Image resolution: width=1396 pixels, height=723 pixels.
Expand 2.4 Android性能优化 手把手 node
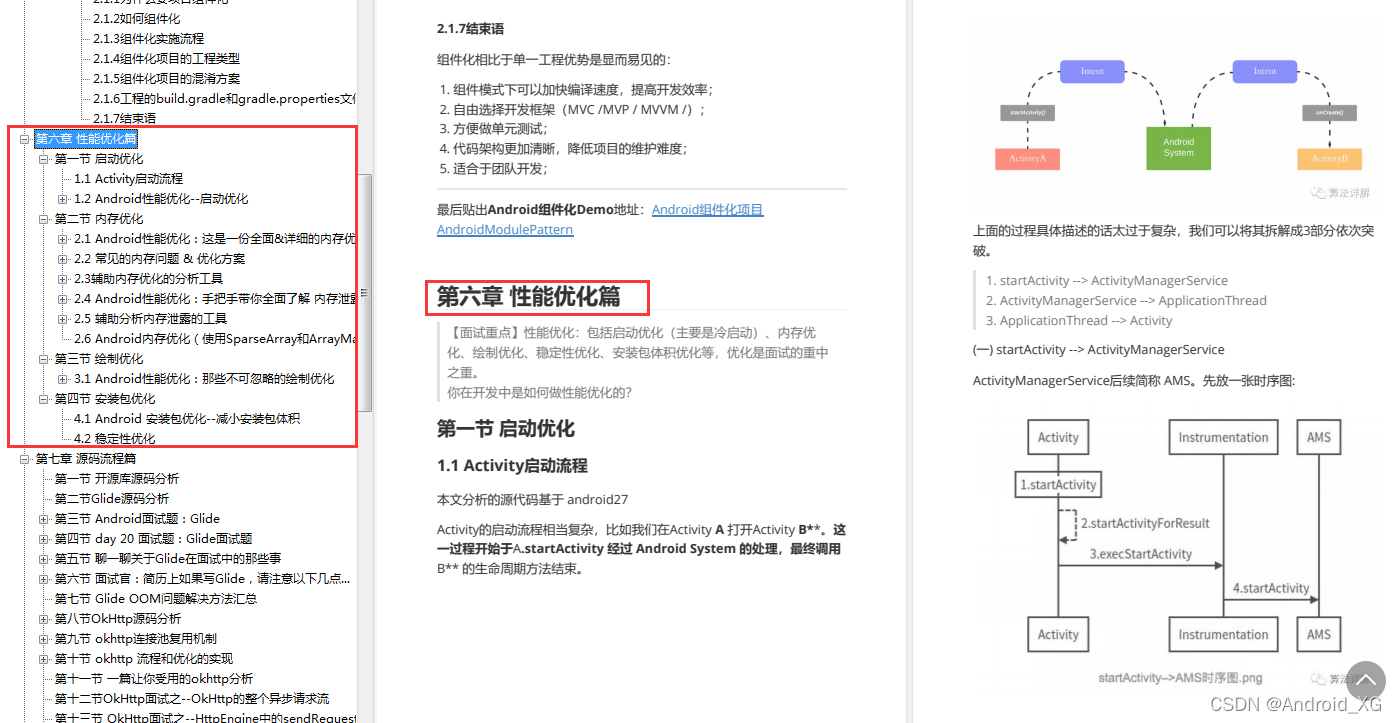pos(62,298)
